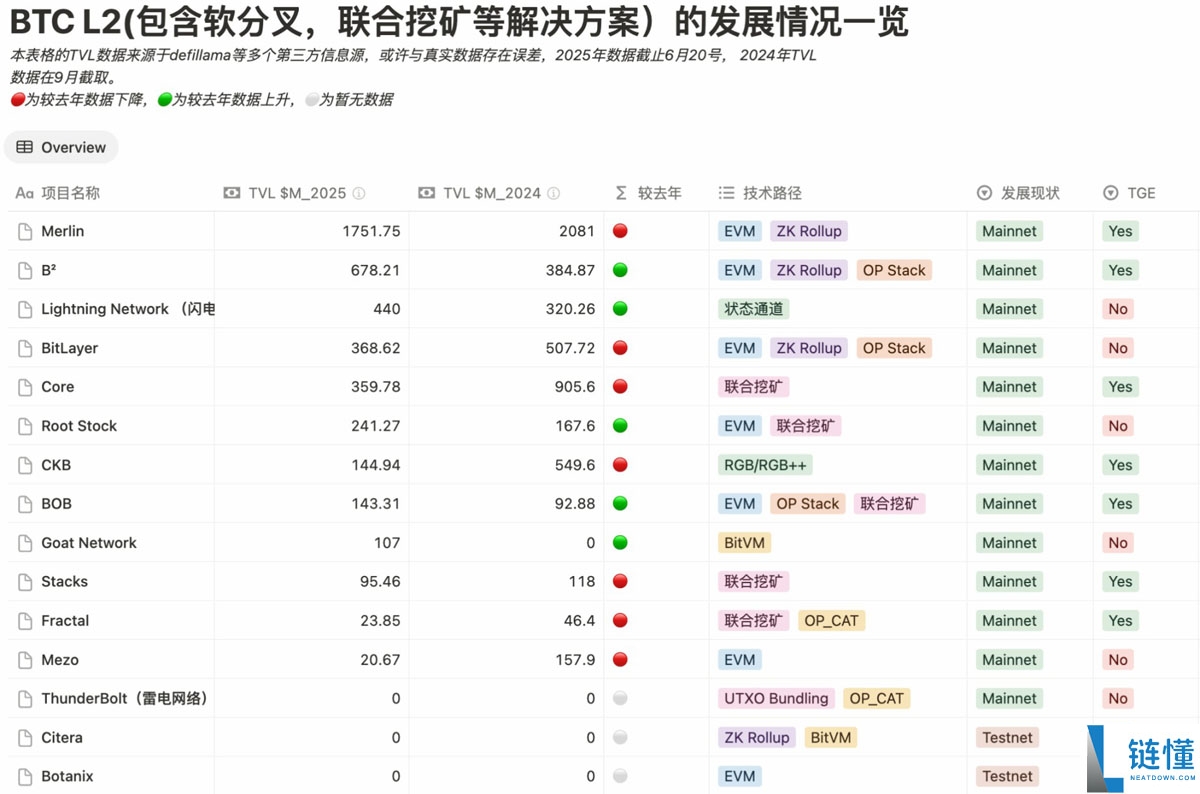Image resolution: width=1200 pixels, height=794 pixels.
Task: Click the table icon on the Overview tab
Action: 24,147
